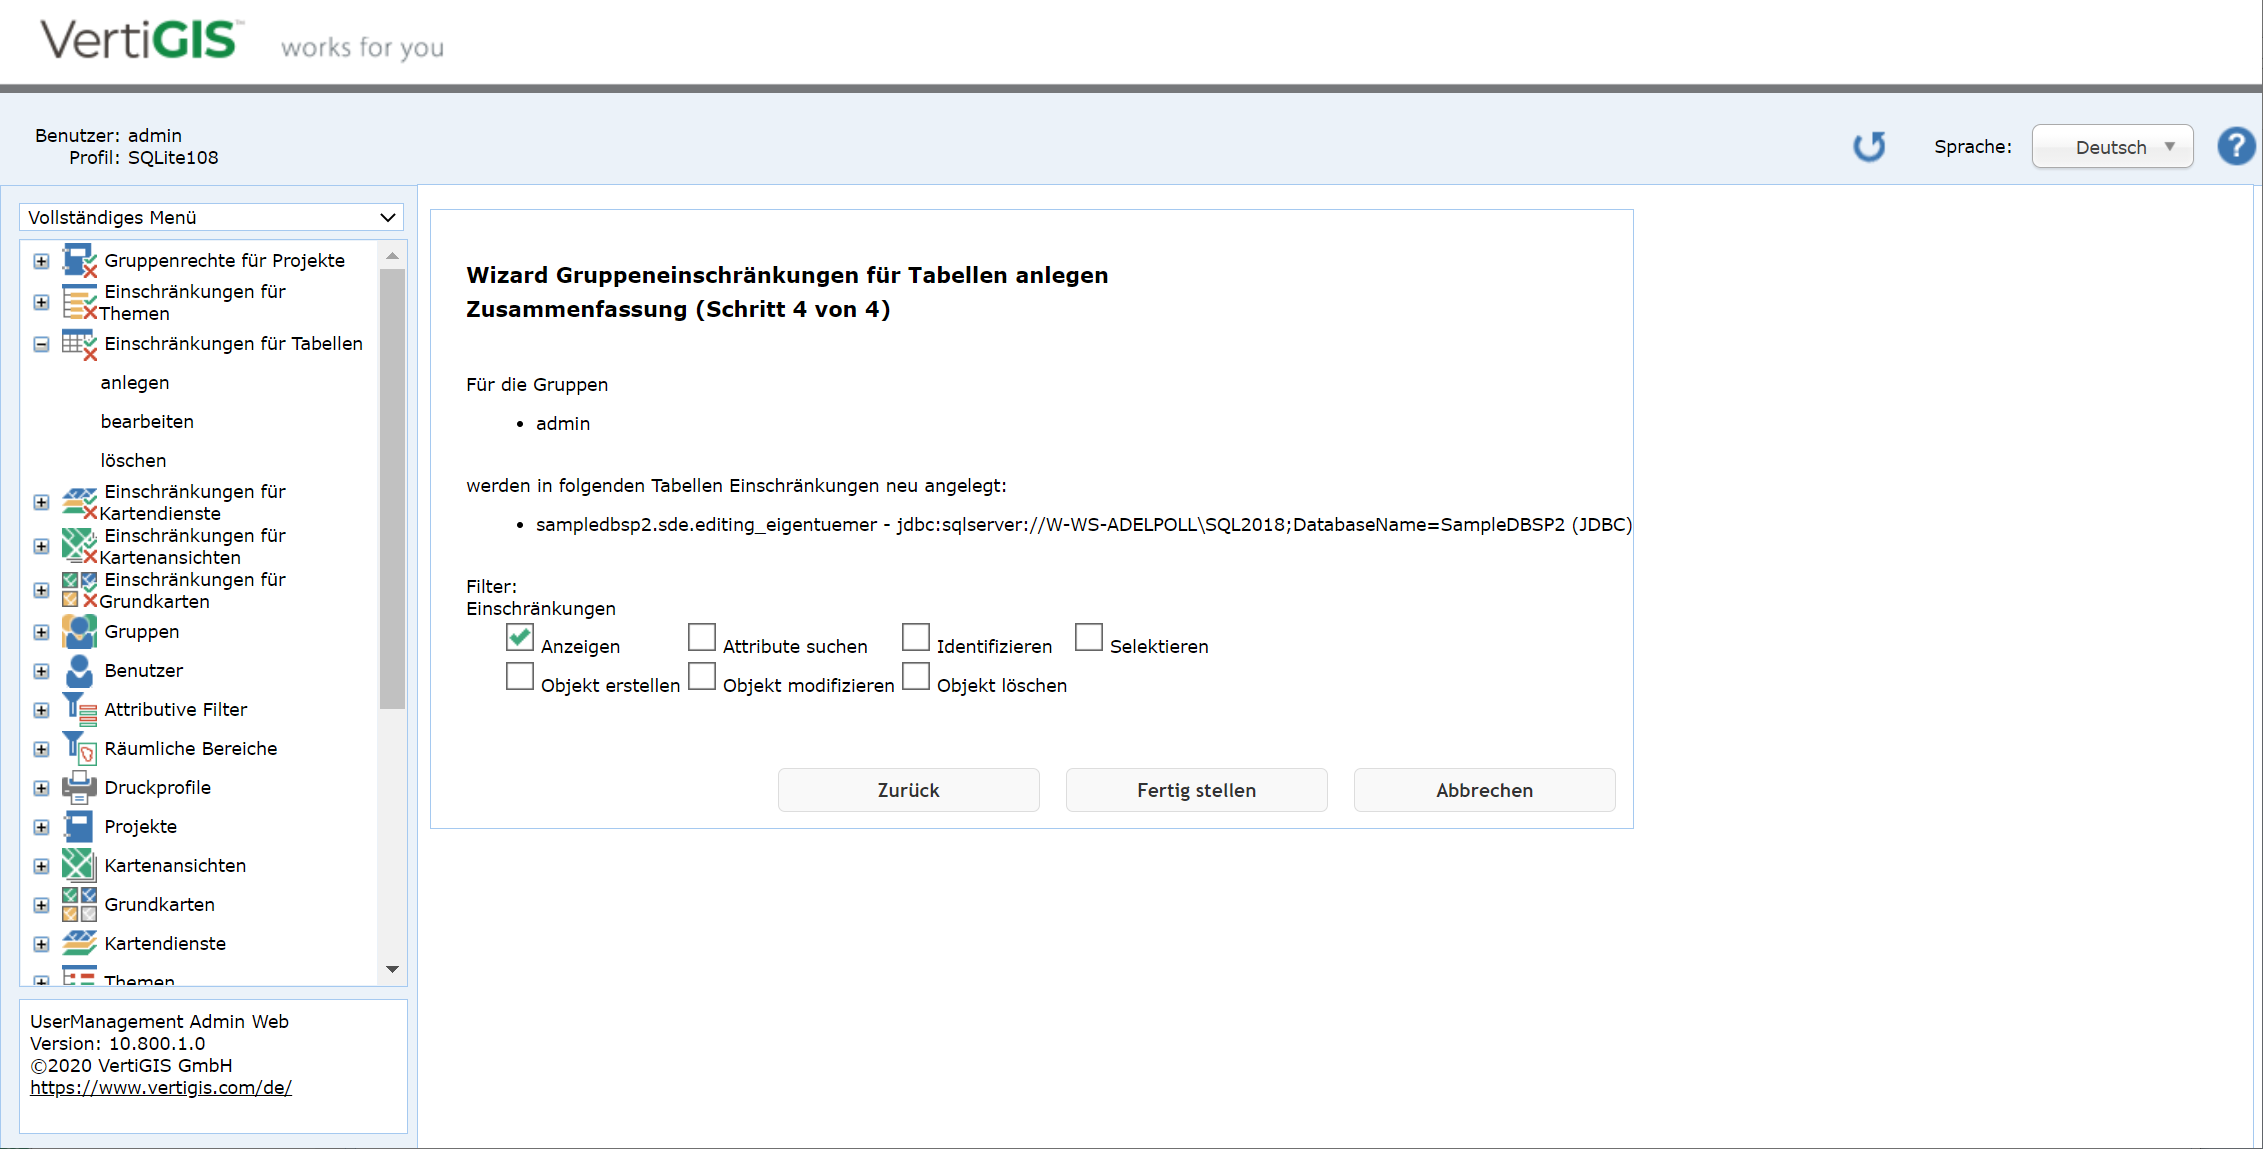The width and height of the screenshot is (2263, 1149).
Task: Click the Projekte book icon
Action: tap(79, 827)
